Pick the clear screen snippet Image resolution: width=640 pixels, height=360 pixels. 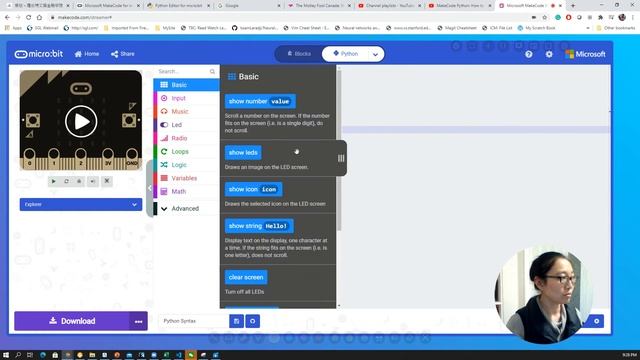246,278
